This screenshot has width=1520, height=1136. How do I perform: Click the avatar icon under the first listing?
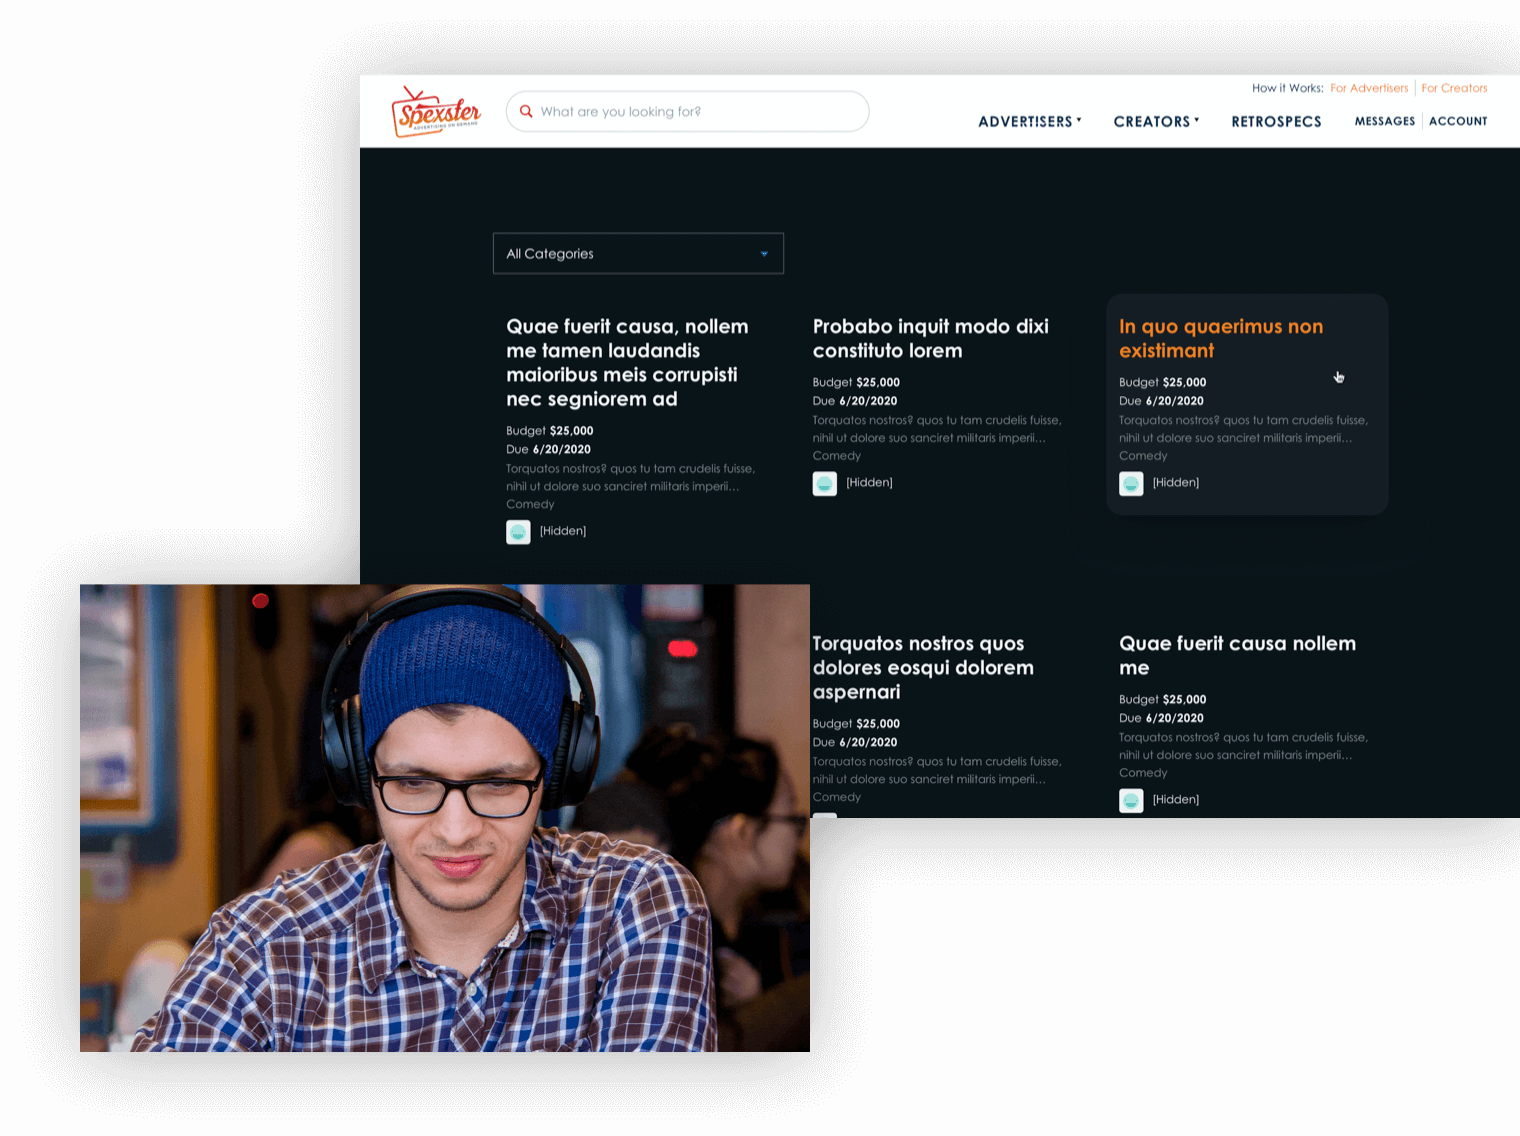[518, 532]
